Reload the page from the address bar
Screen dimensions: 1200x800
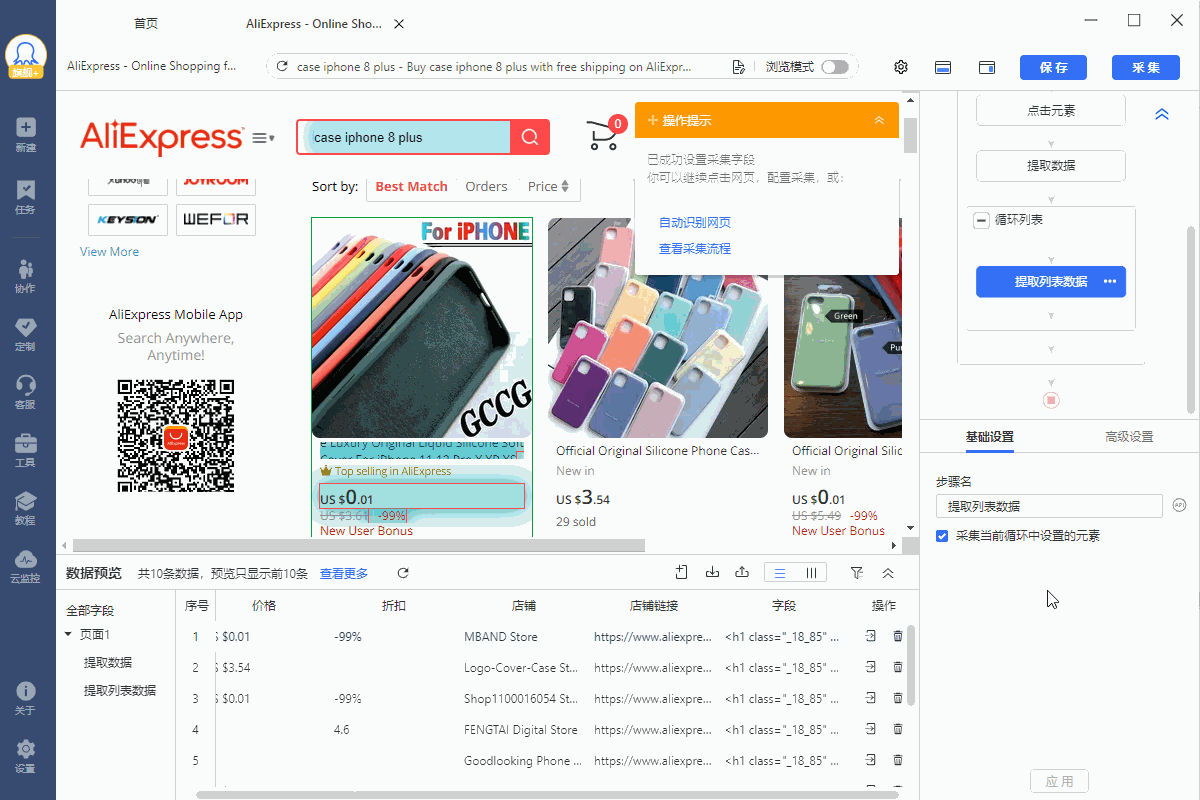click(x=282, y=67)
